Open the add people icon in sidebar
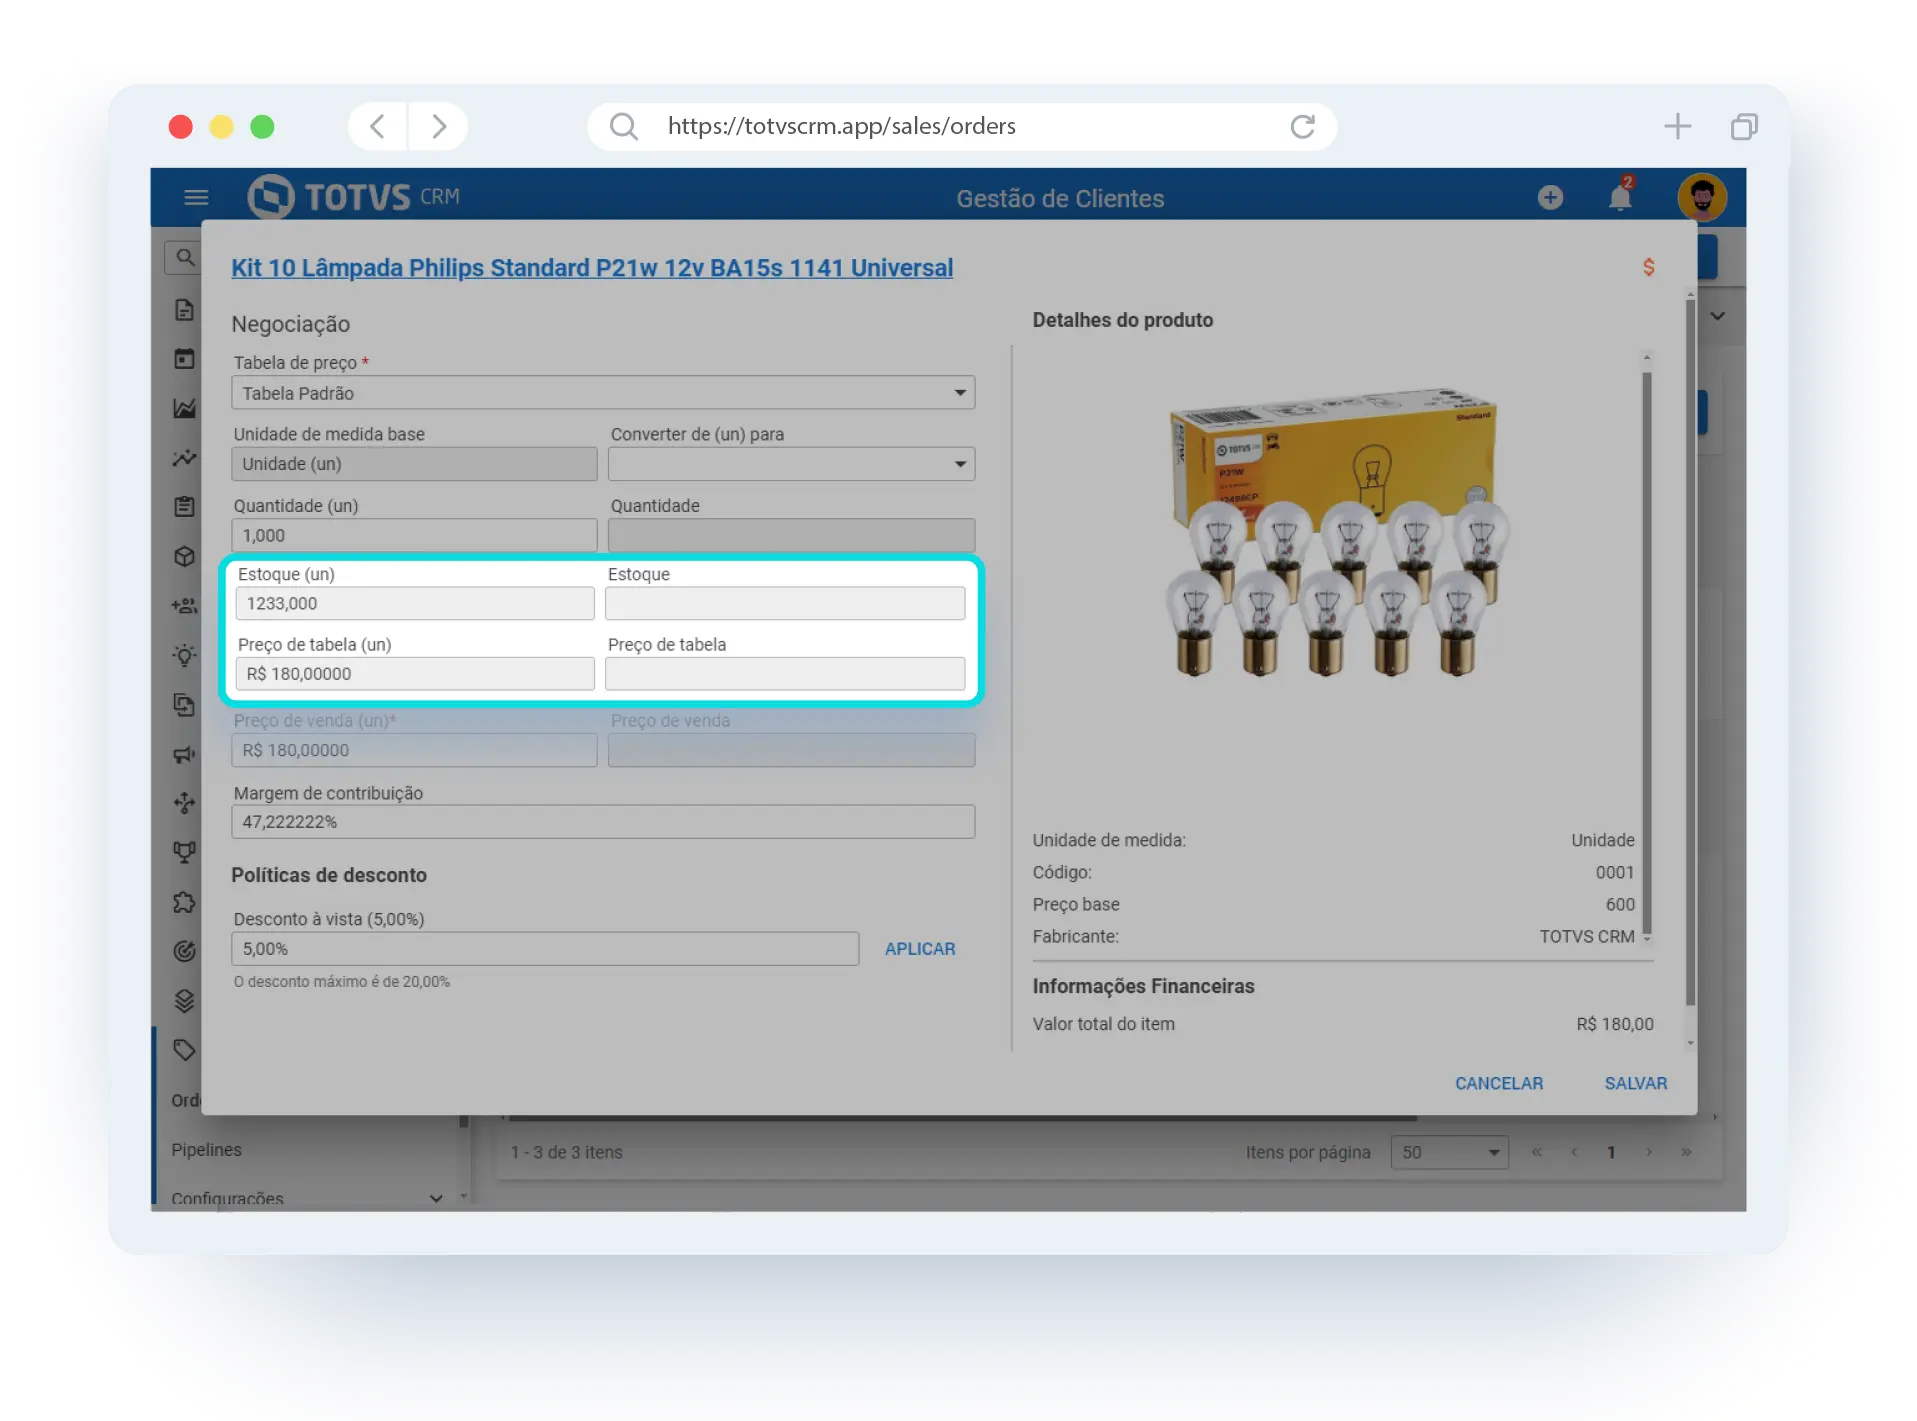1917x1421 pixels. point(185,605)
